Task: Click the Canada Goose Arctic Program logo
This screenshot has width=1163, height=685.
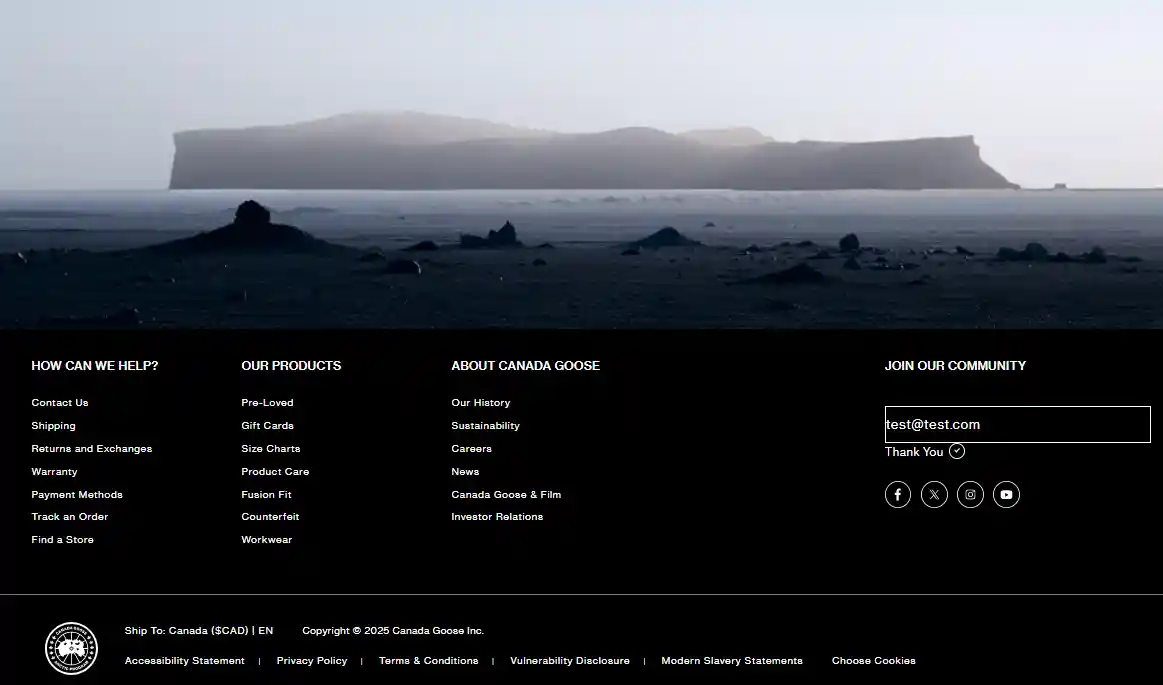Action: [x=71, y=648]
